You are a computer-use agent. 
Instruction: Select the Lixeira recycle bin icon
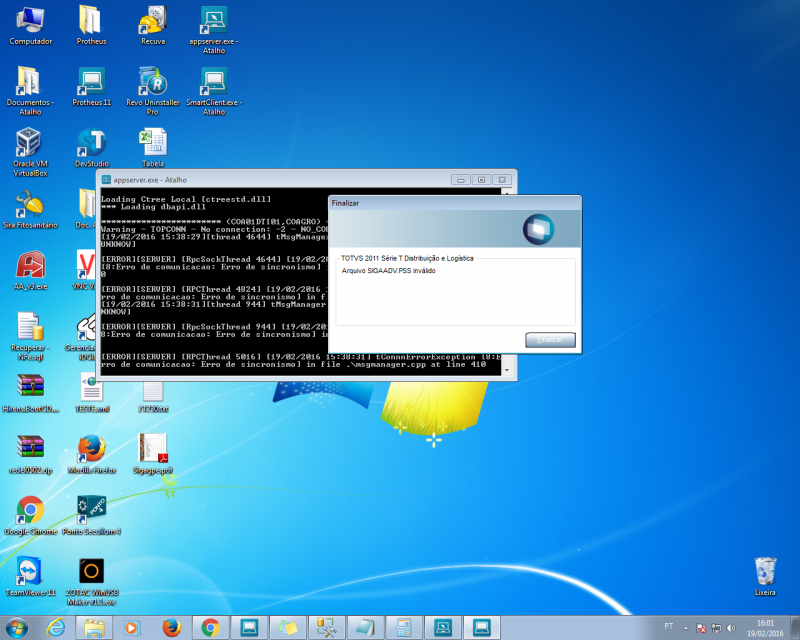click(x=765, y=577)
